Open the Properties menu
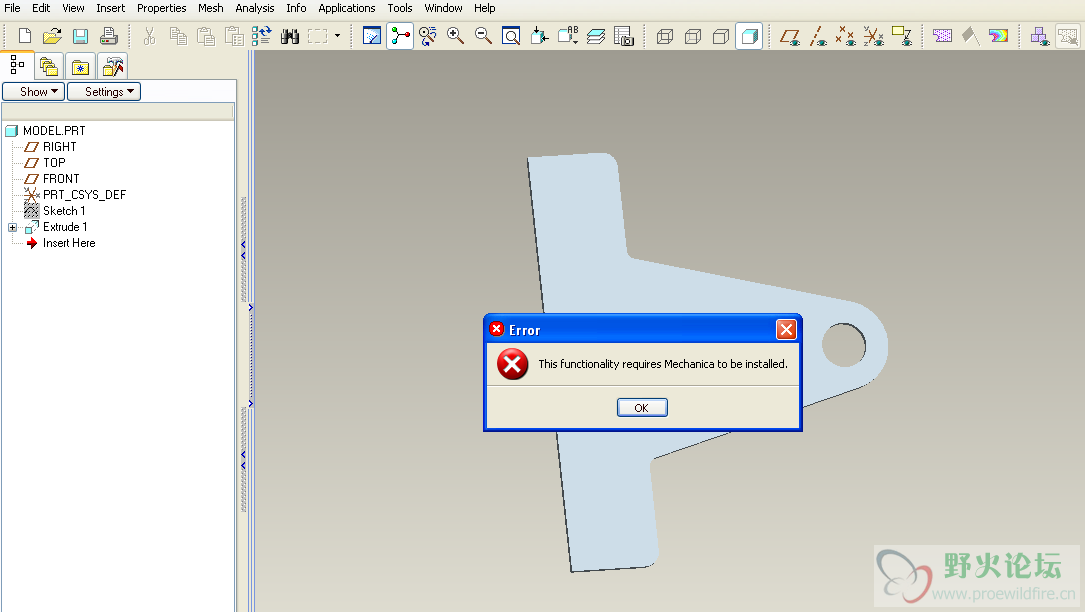 pos(161,8)
